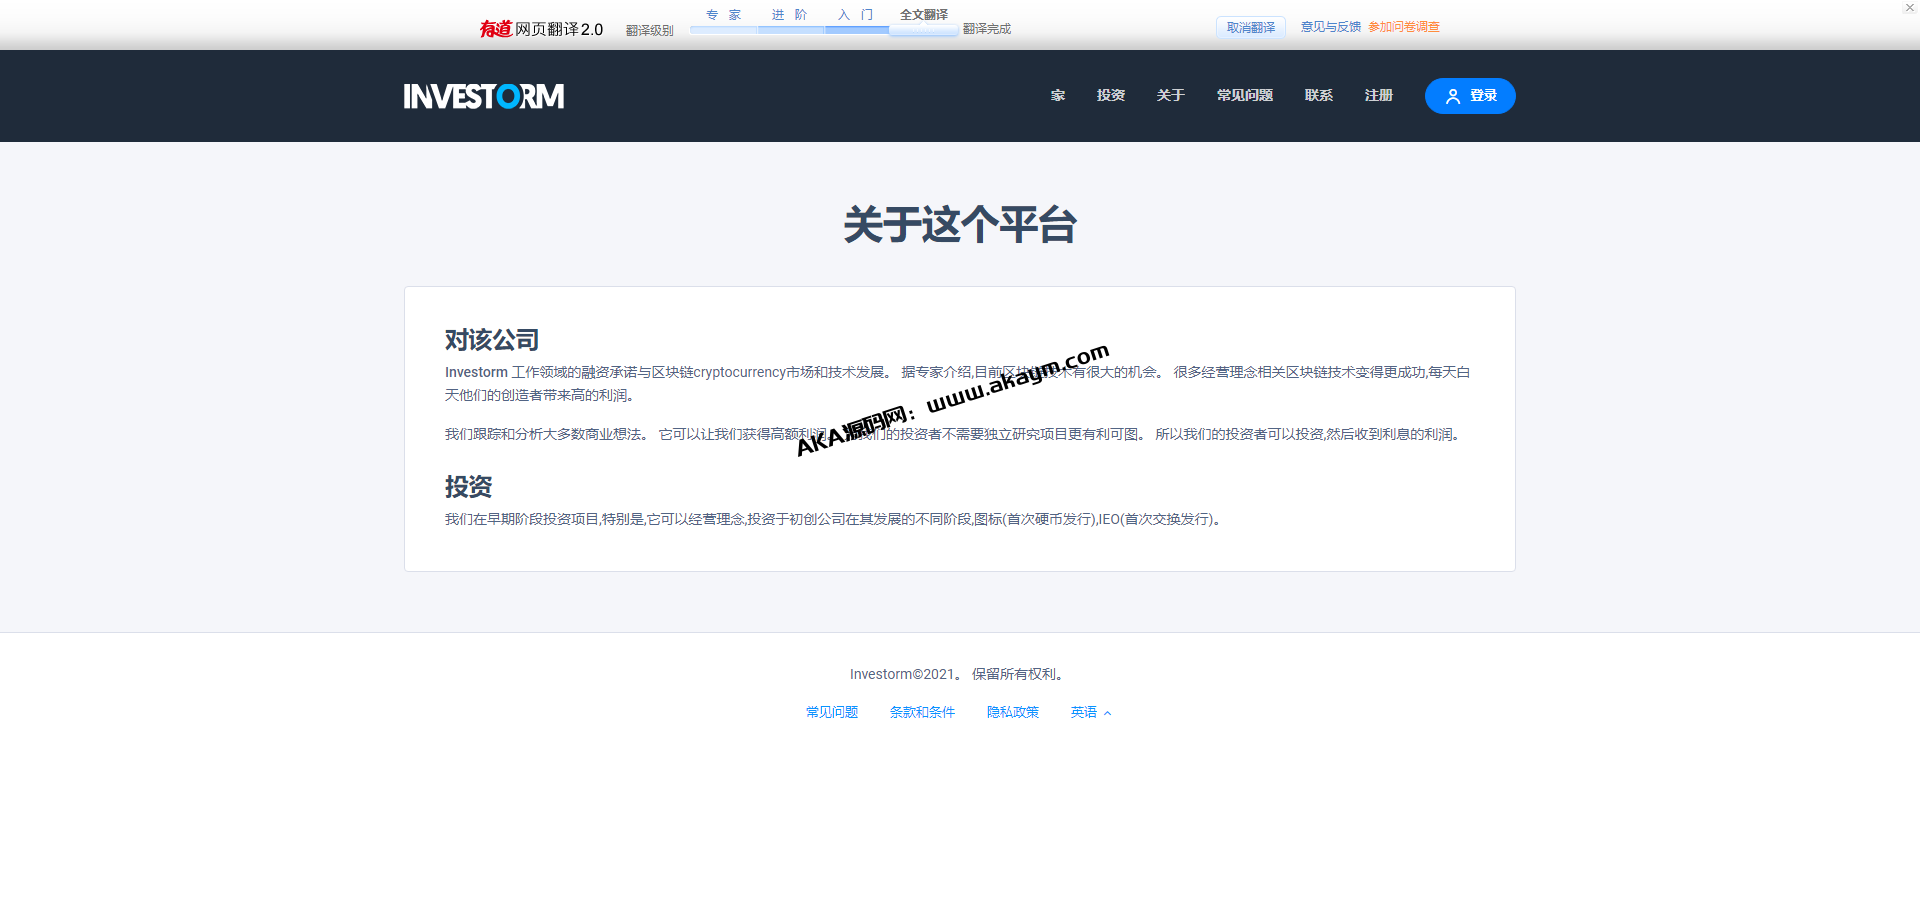
Task: Expand the 英语 language dropdown in footer
Action: pos(1090,712)
